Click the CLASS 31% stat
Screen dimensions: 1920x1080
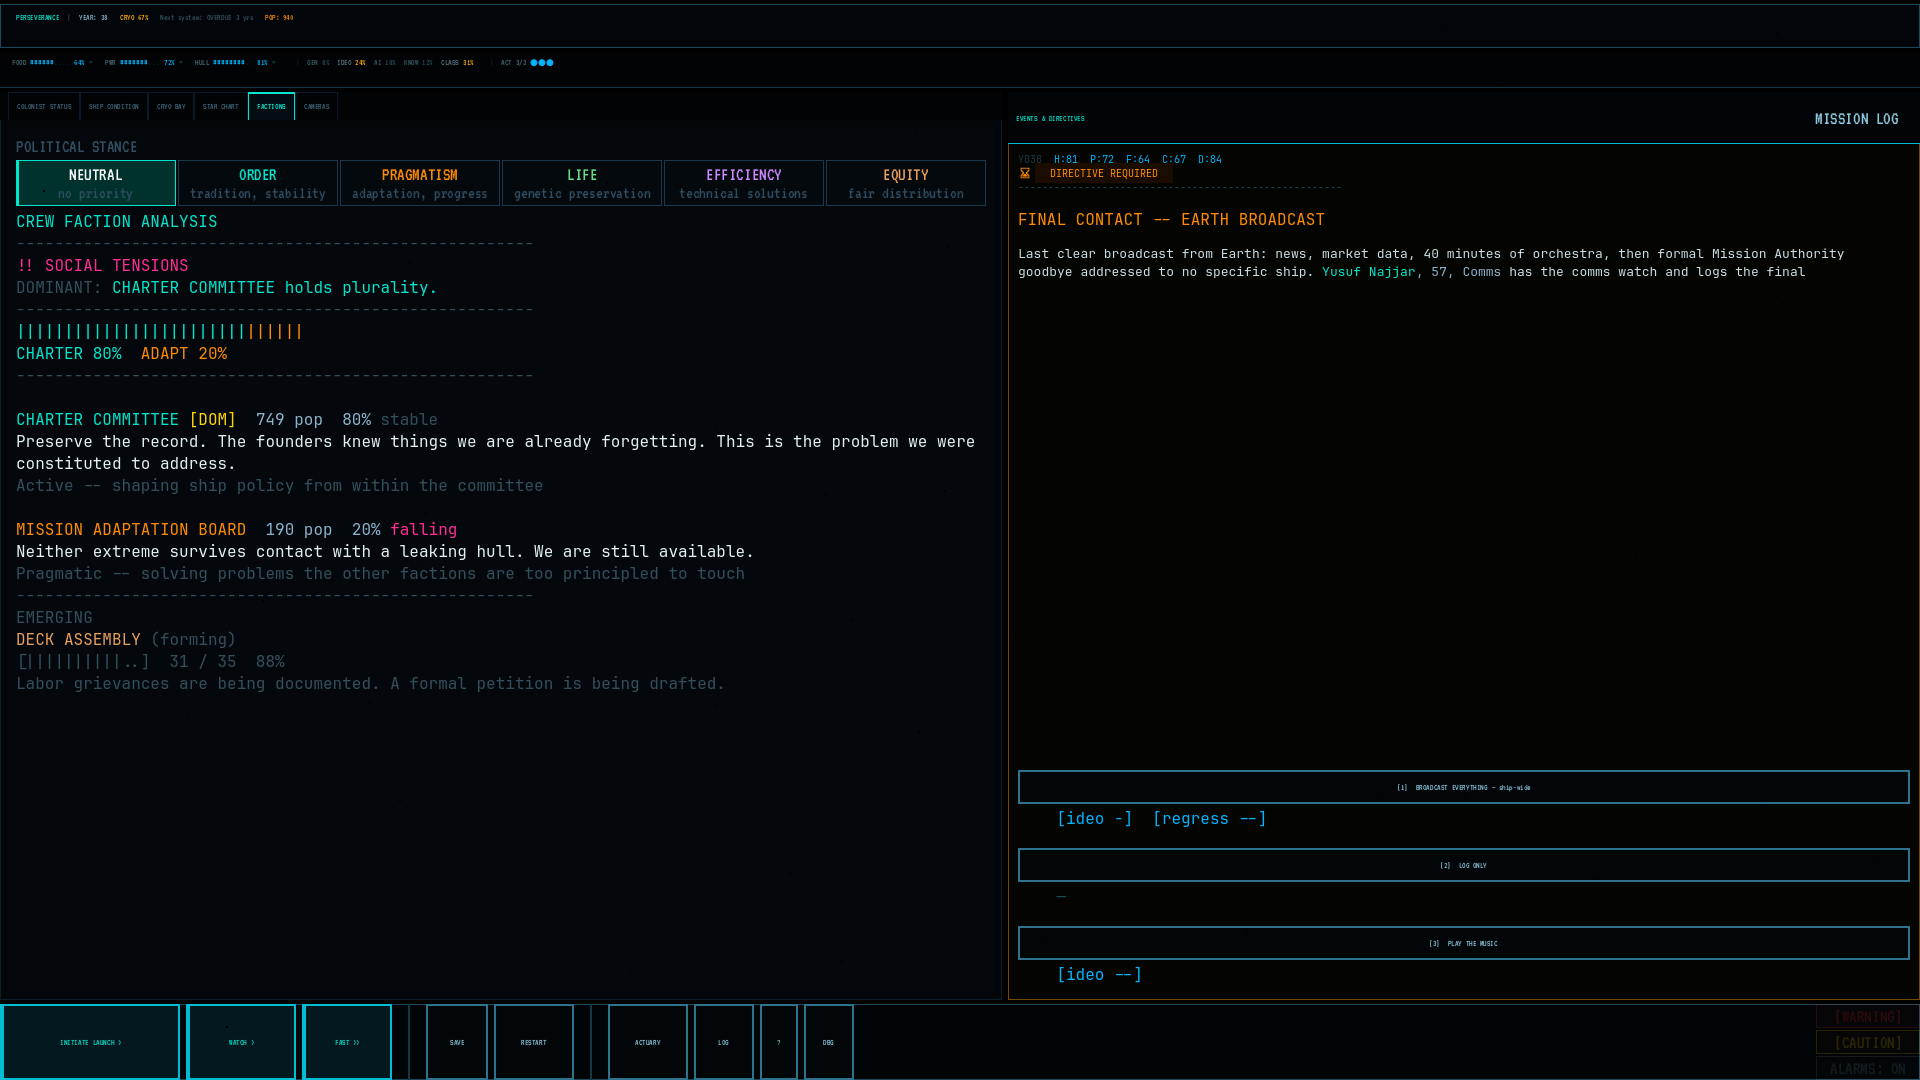coord(457,62)
